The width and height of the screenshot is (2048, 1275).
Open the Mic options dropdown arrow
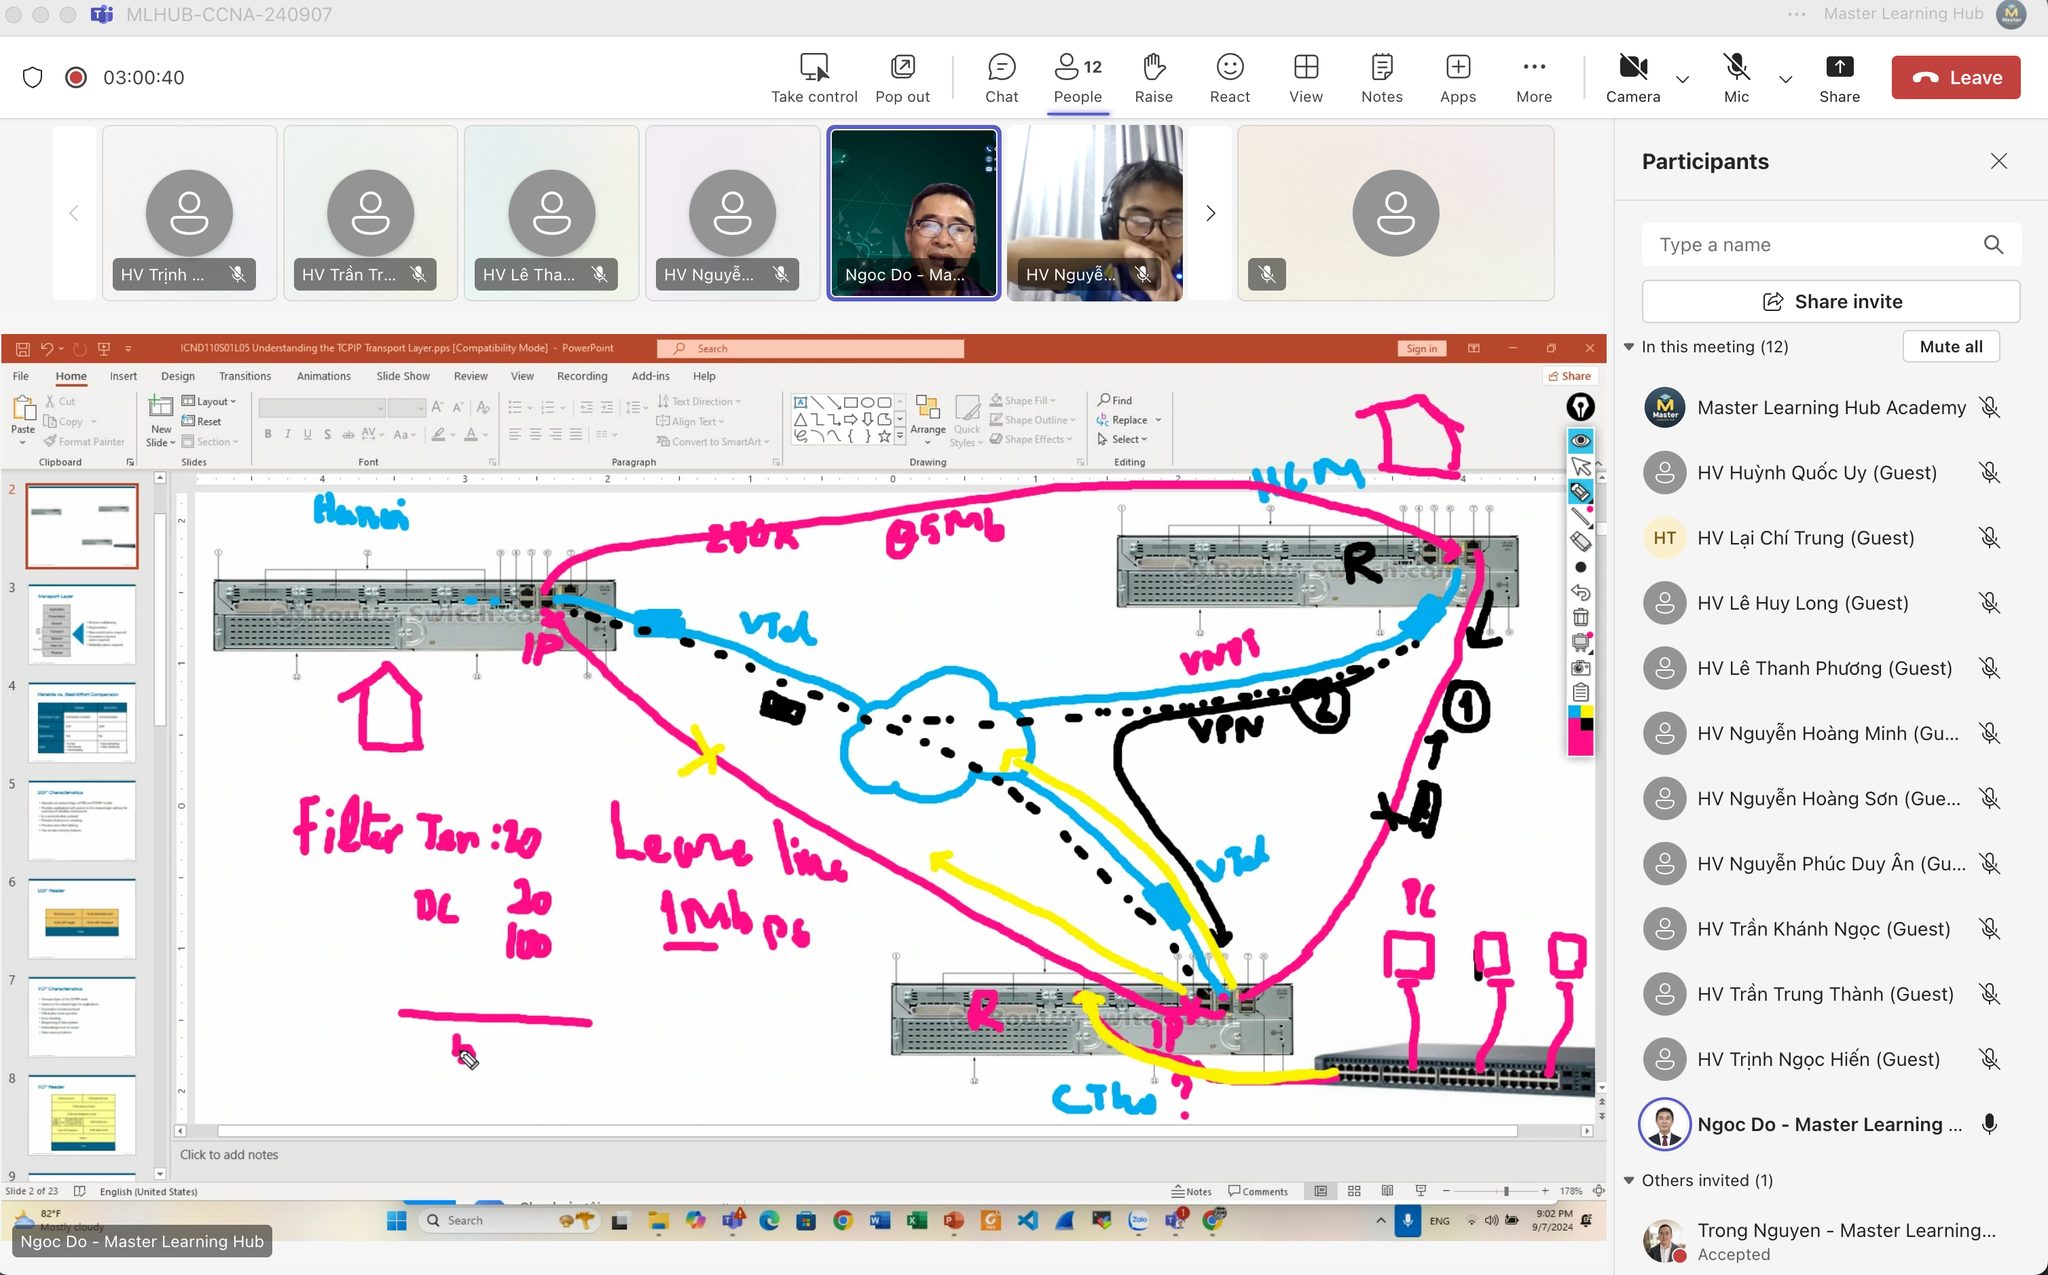coord(1785,79)
